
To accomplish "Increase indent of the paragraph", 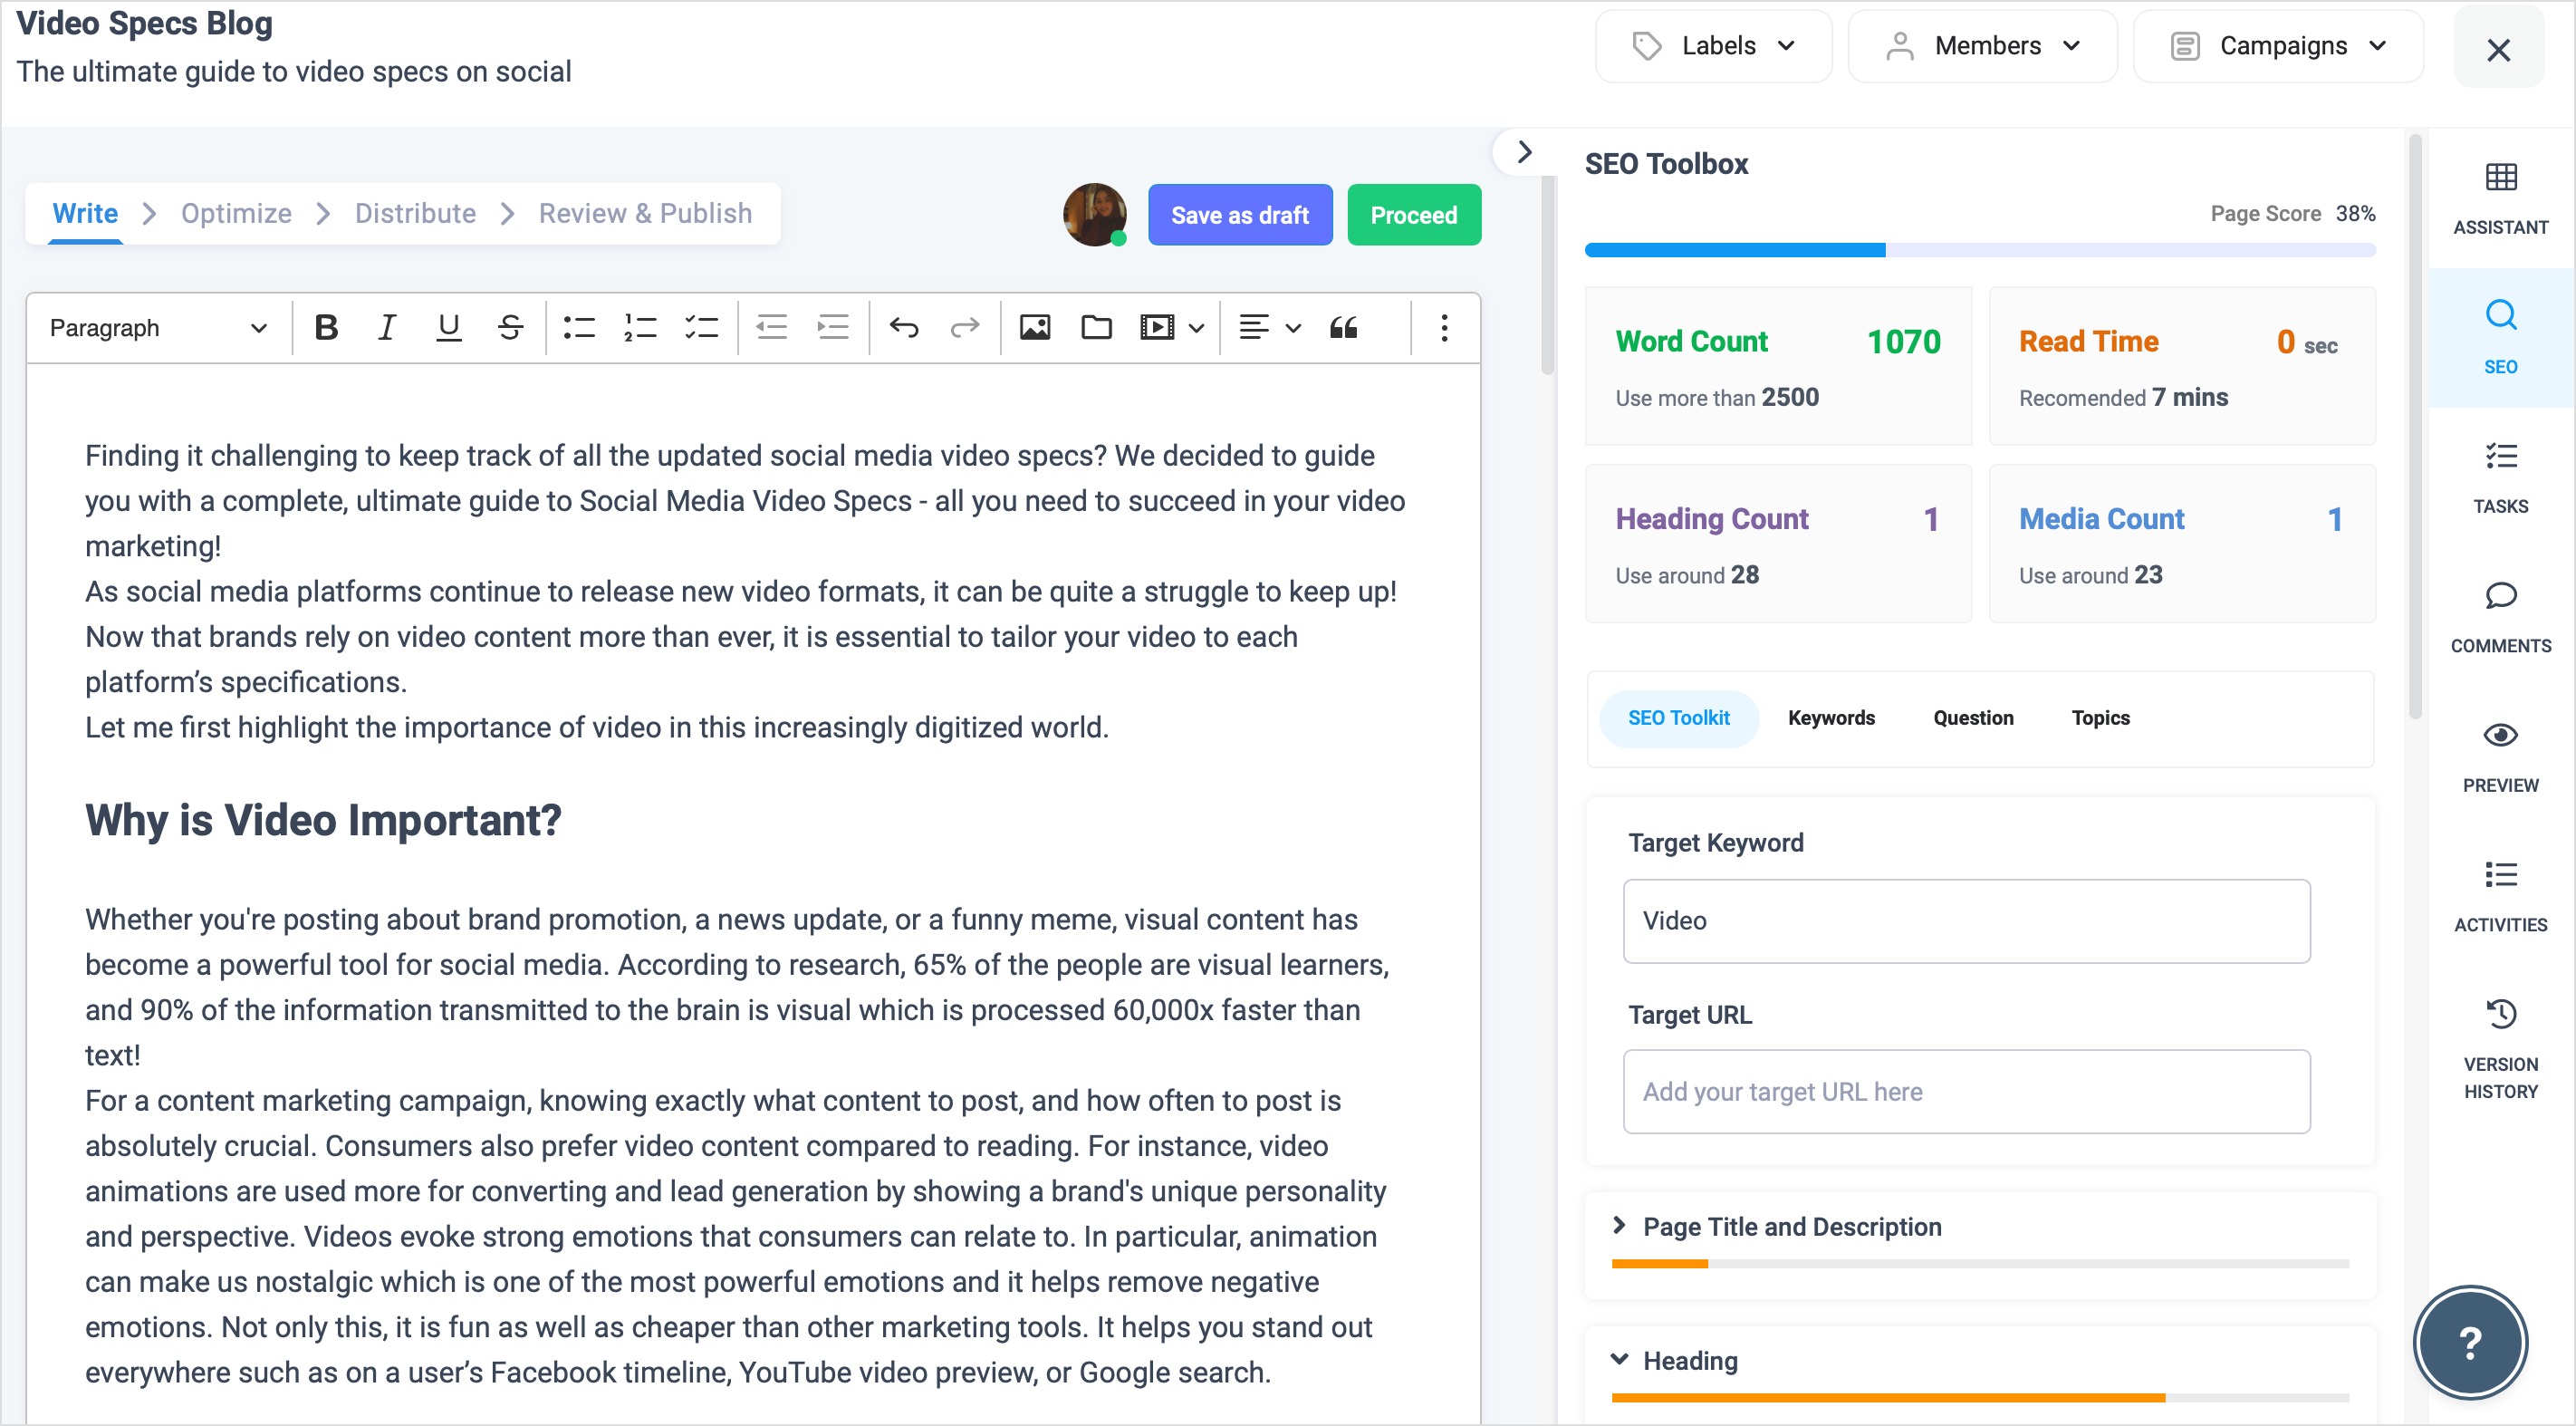I will click(832, 328).
